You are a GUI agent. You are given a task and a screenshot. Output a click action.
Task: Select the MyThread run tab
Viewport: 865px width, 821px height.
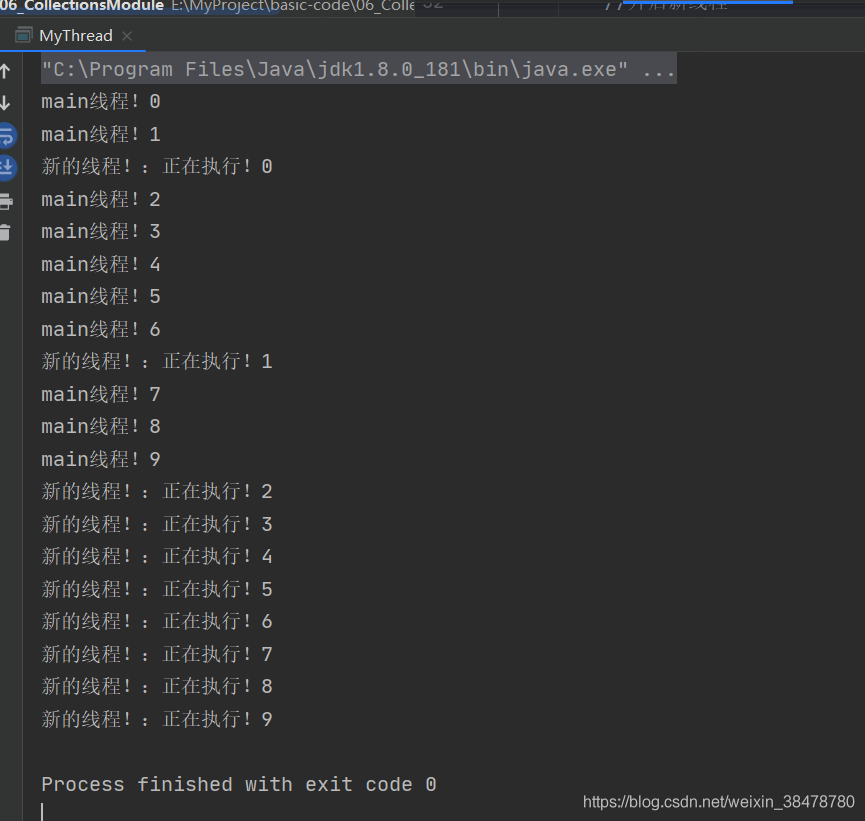[76, 36]
